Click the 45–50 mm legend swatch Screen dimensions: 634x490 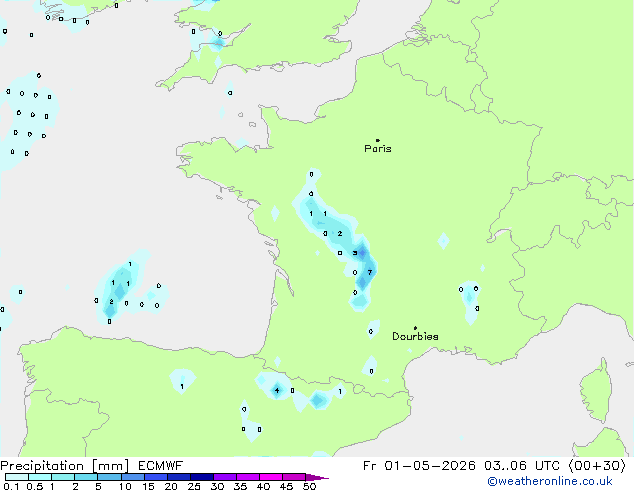click(x=294, y=477)
